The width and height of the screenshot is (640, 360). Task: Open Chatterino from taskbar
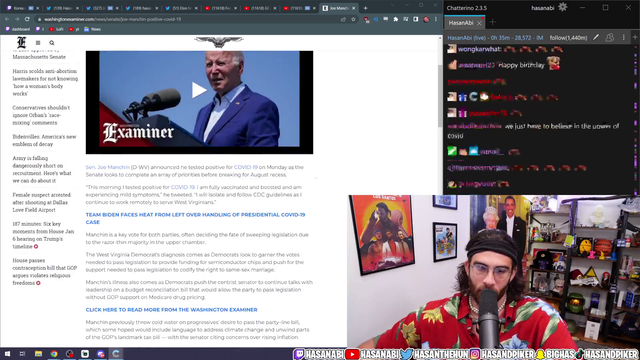(x=116, y=354)
